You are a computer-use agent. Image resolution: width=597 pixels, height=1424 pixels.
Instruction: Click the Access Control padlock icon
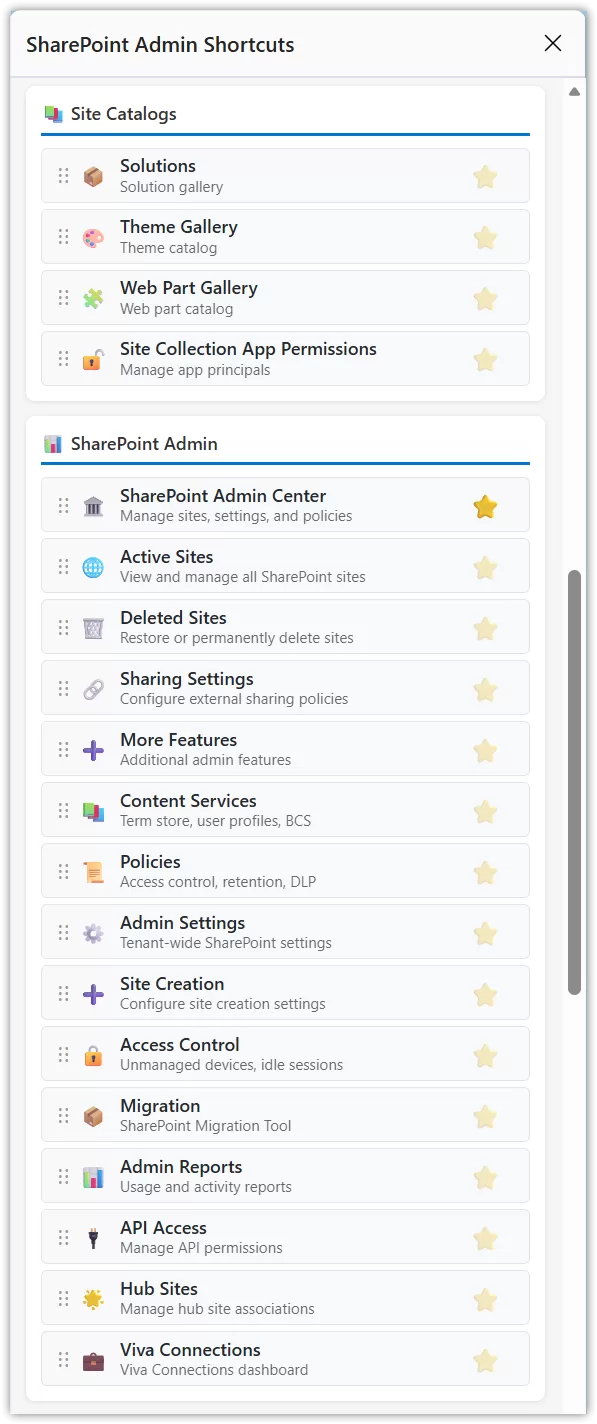click(92, 1054)
